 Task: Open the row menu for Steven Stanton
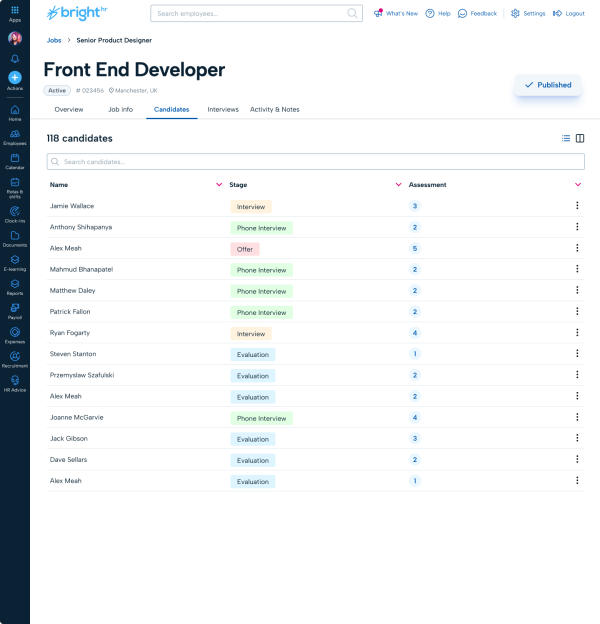(577, 353)
